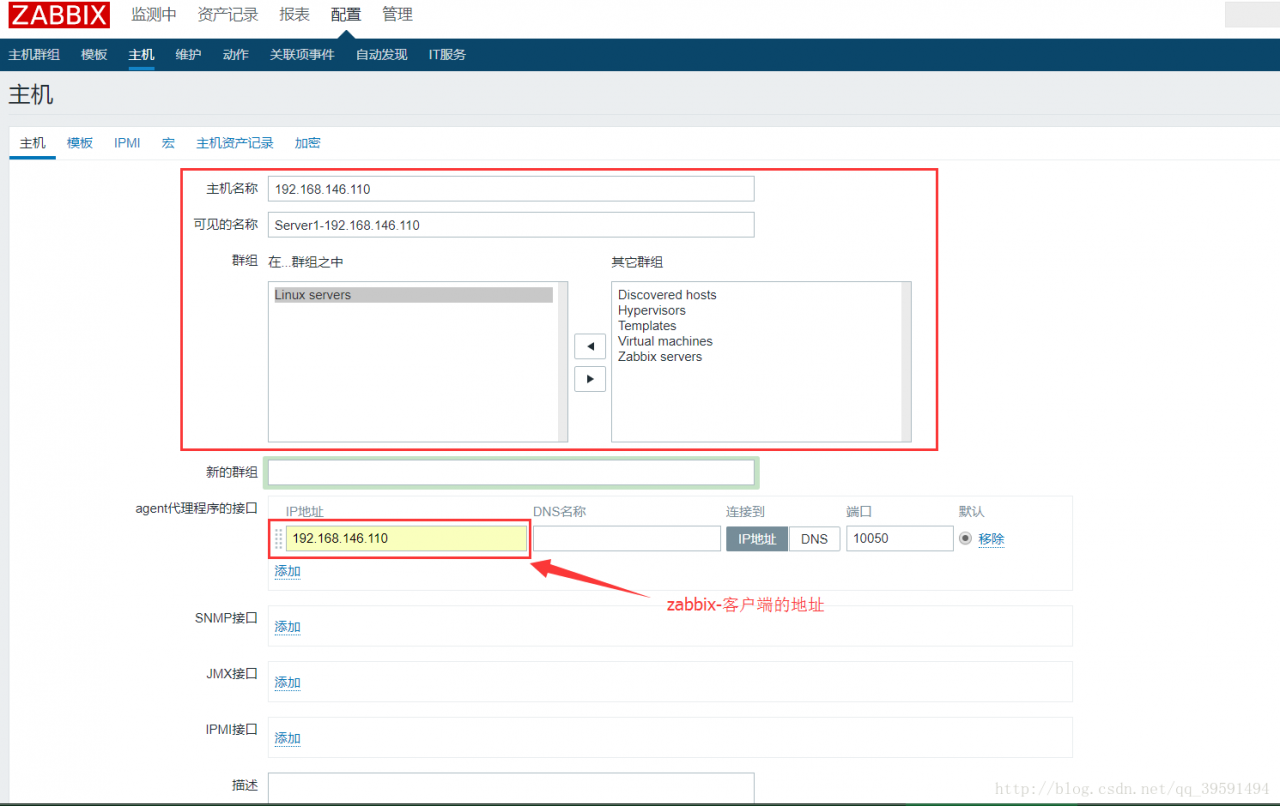Click the right arrow to move group out

coord(589,379)
